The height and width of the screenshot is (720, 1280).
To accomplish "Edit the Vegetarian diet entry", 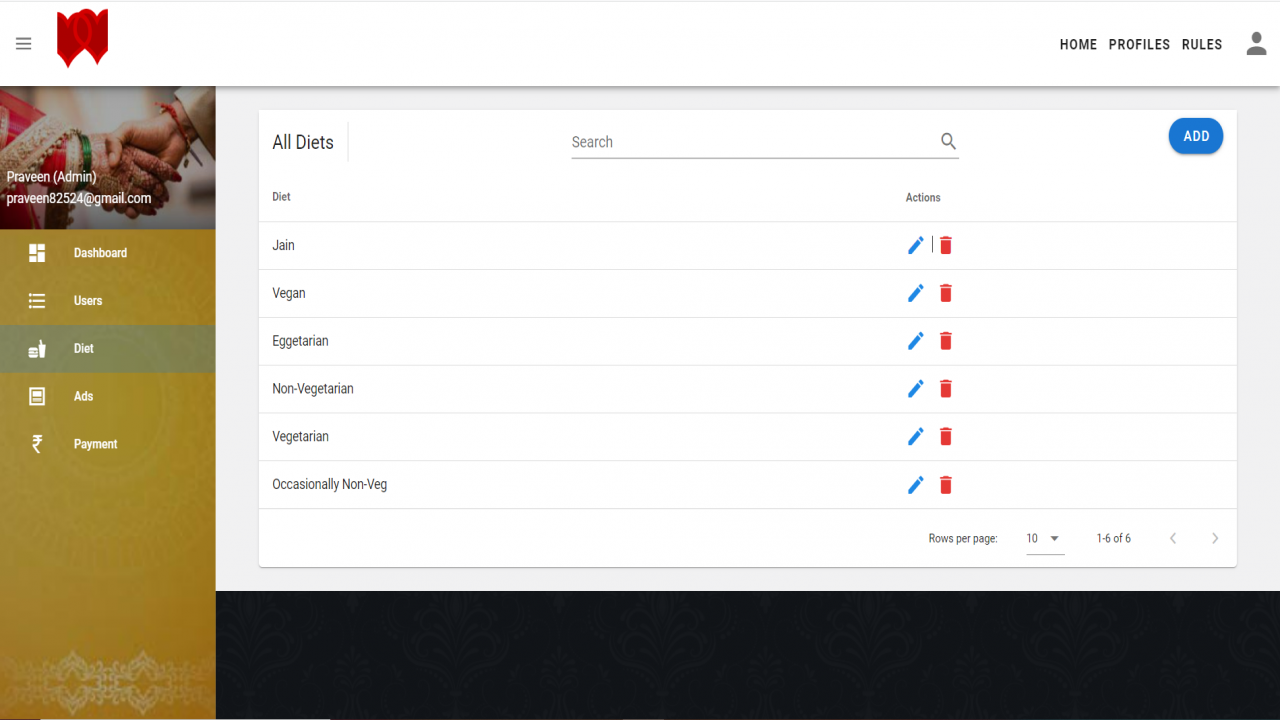I will point(915,436).
